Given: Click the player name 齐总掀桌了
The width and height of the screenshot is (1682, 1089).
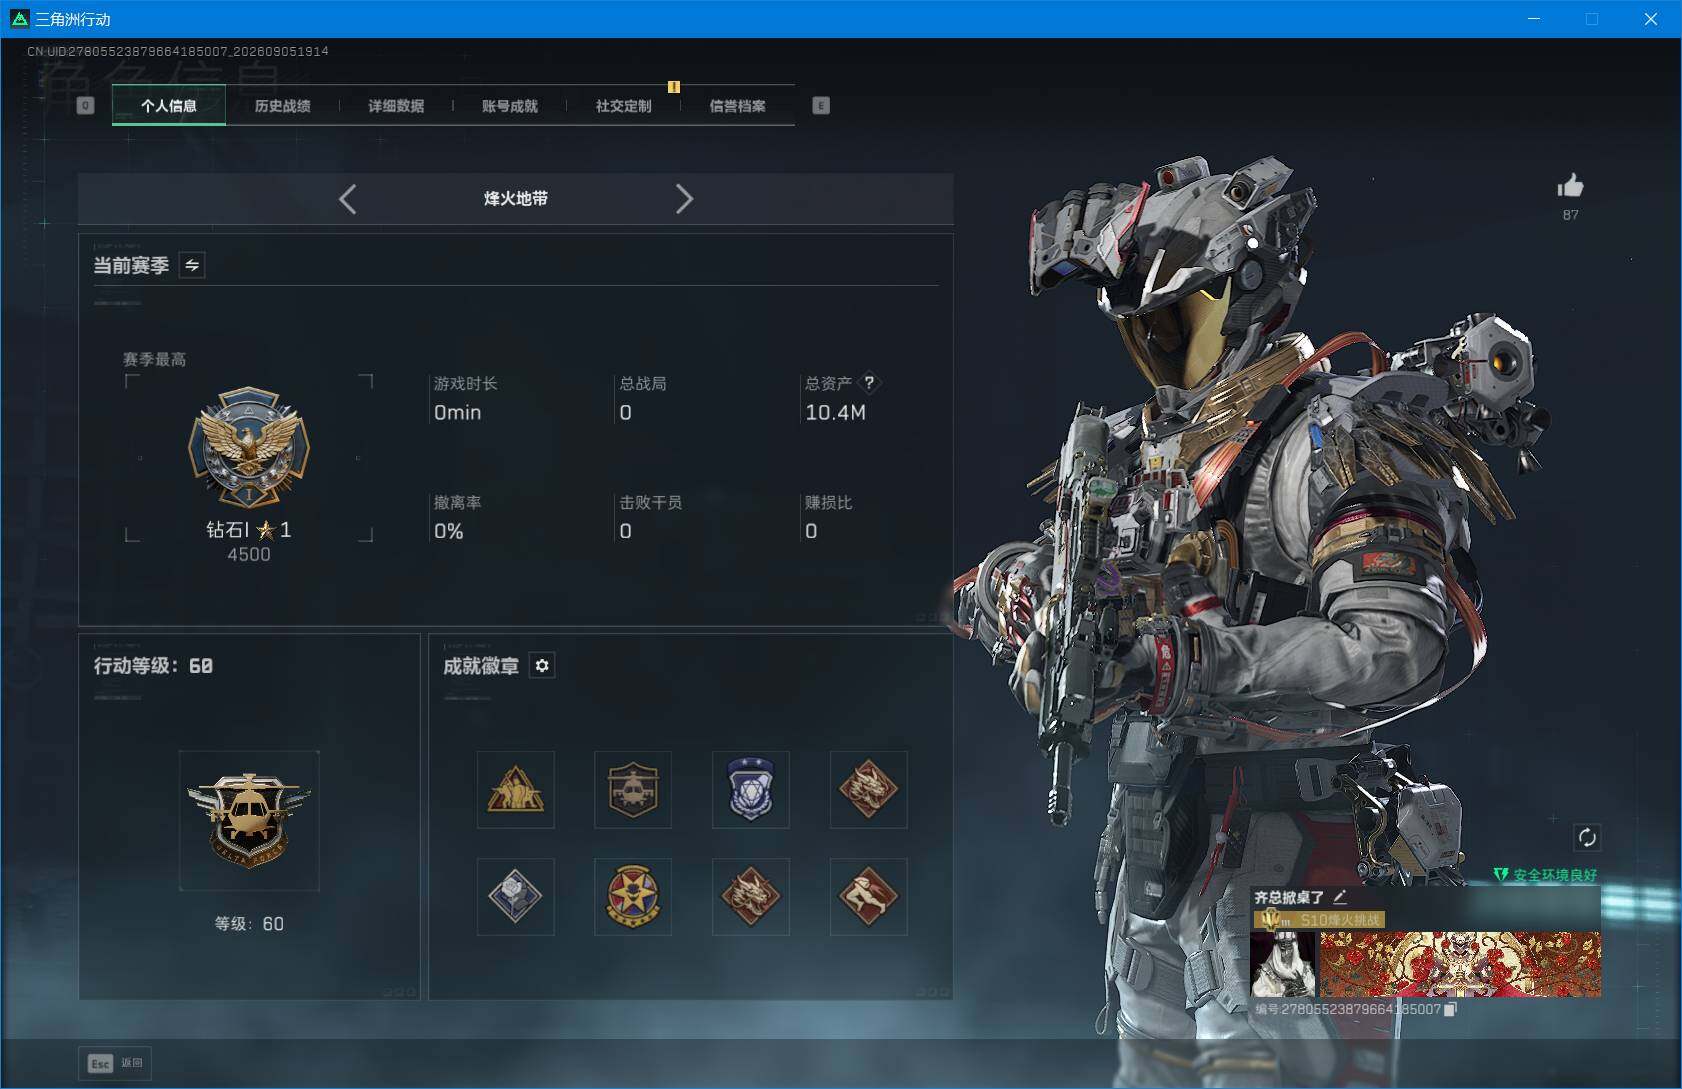Looking at the screenshot, I should pyautogui.click(x=1290, y=898).
